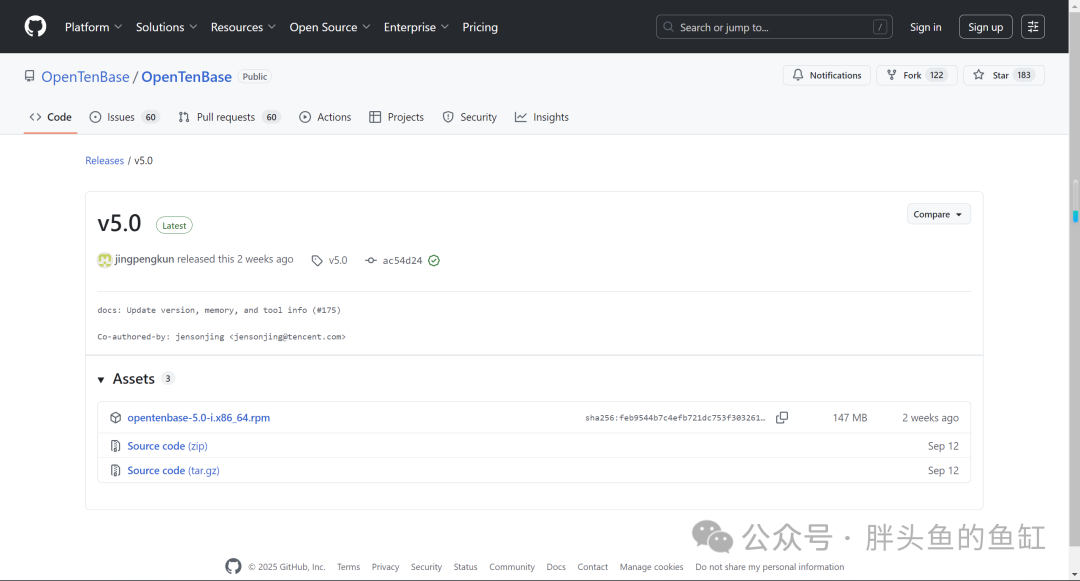Screen dimensions: 1080x581
Task: View the Insights tab
Action: click(x=542, y=117)
